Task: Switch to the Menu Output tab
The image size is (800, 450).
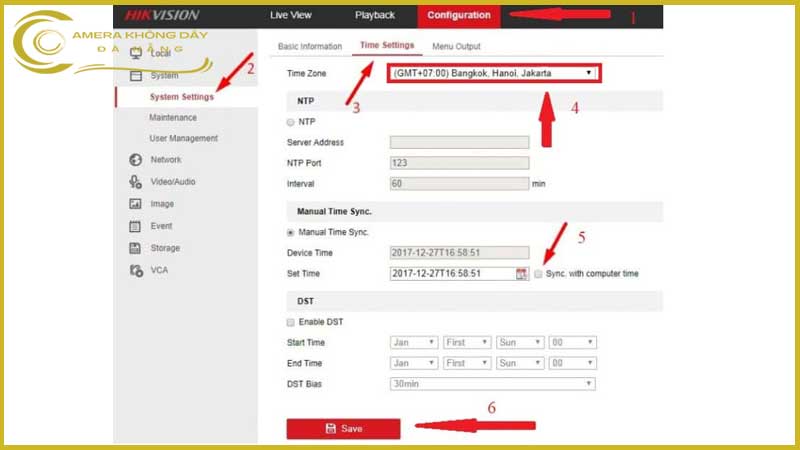Action: [x=456, y=47]
